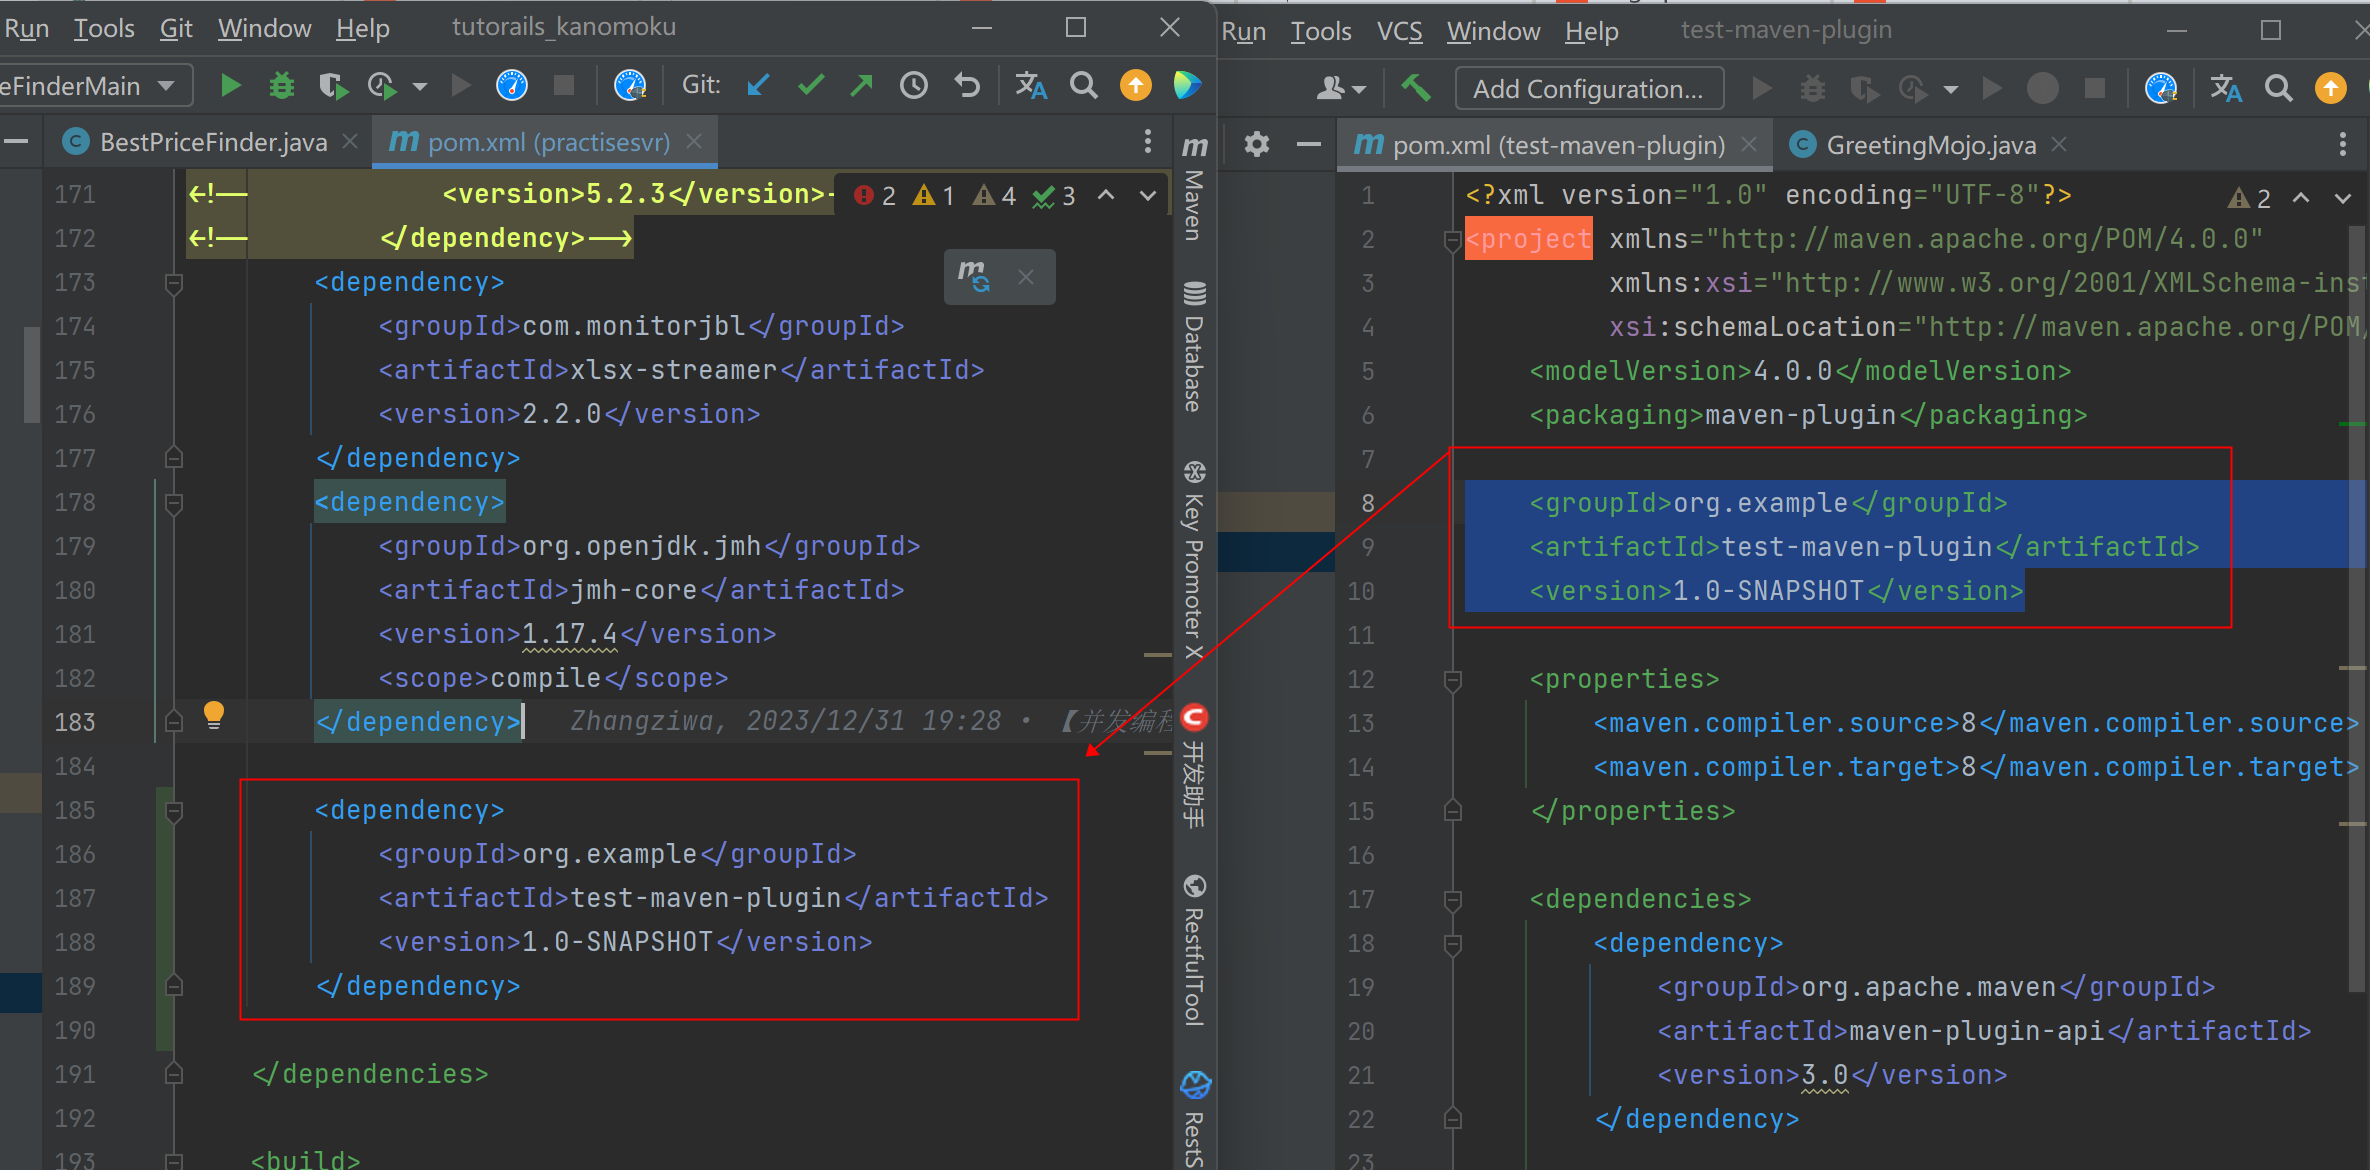Image resolution: width=2370 pixels, height=1170 pixels.
Task: Collapse the properties block at line 12
Action: click(x=1454, y=681)
